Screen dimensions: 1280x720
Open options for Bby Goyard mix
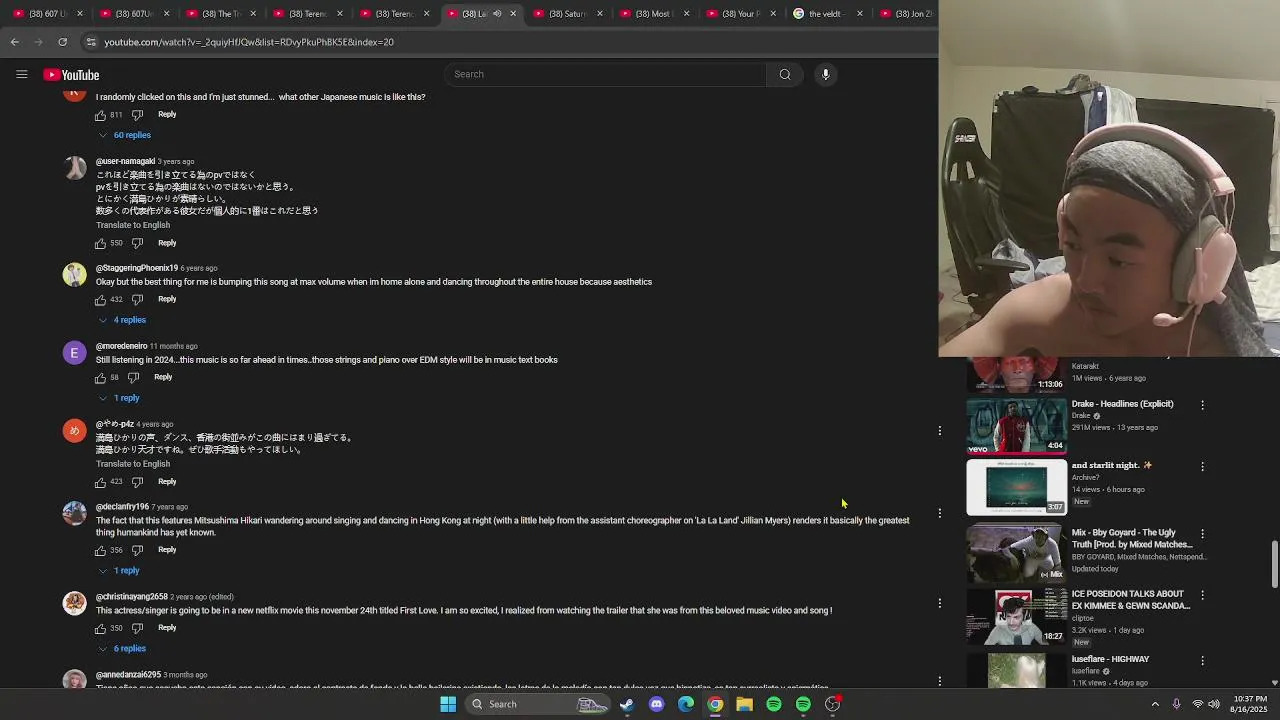tap(1202, 534)
